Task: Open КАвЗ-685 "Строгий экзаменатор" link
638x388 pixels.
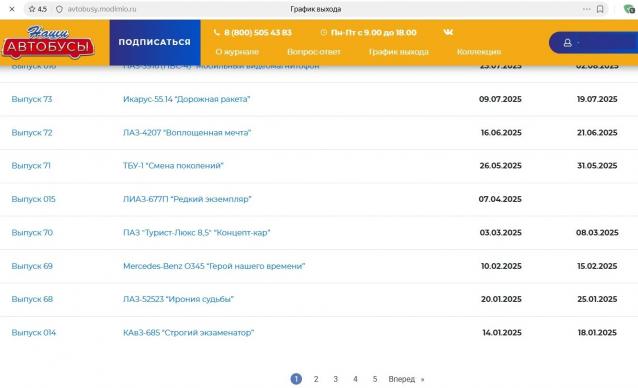Action: tap(188, 333)
